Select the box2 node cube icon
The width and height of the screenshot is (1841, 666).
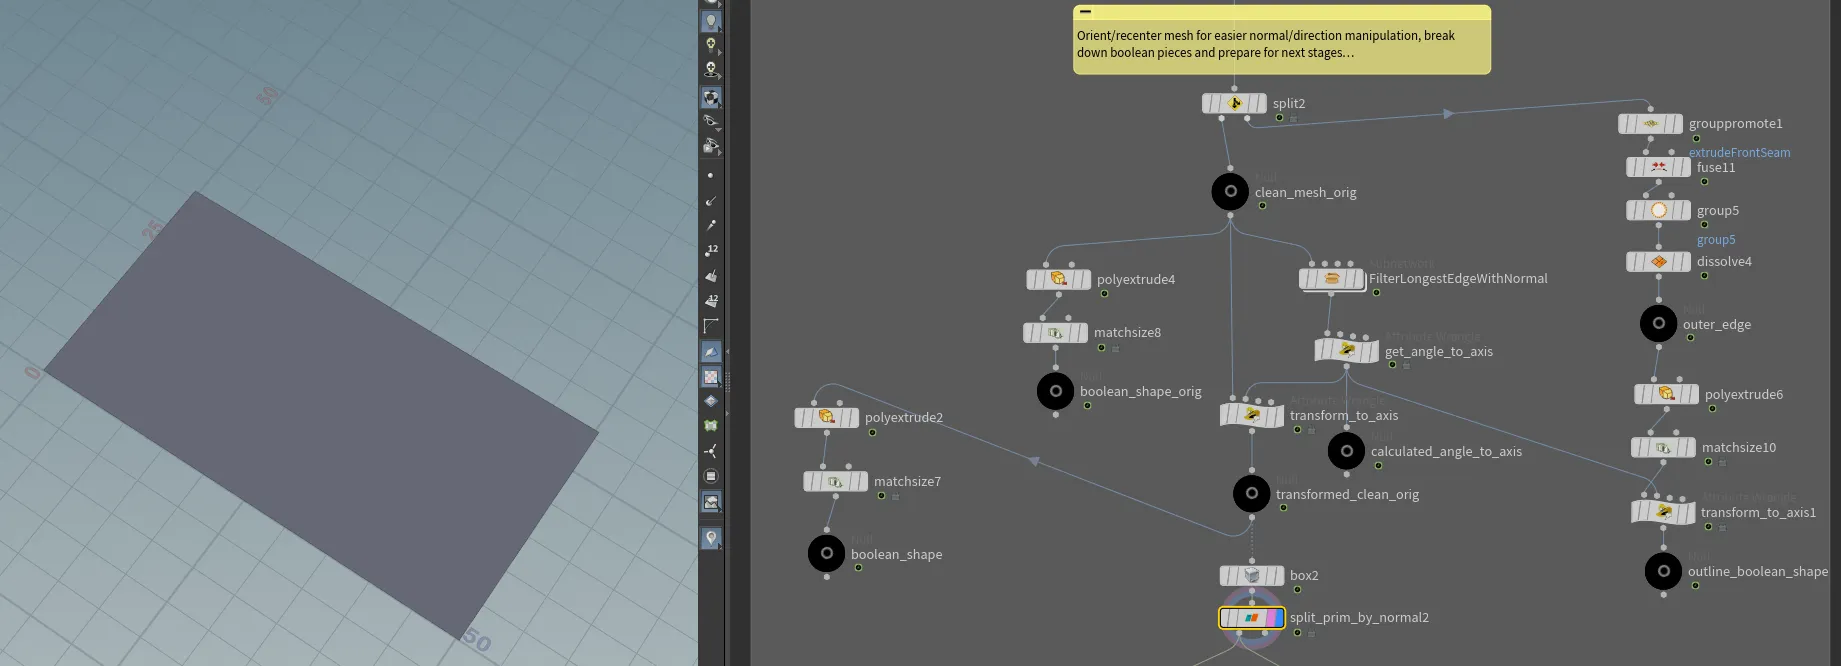1252,575
